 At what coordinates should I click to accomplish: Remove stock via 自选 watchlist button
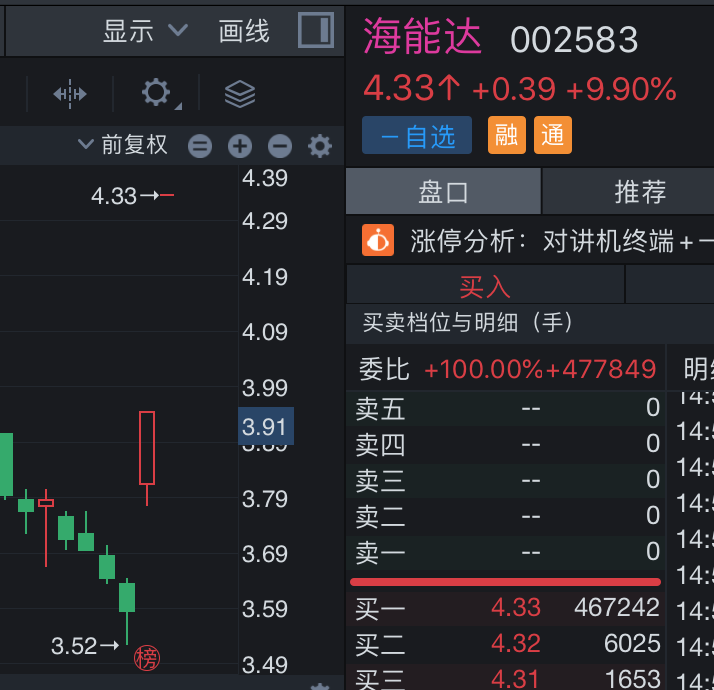[417, 136]
